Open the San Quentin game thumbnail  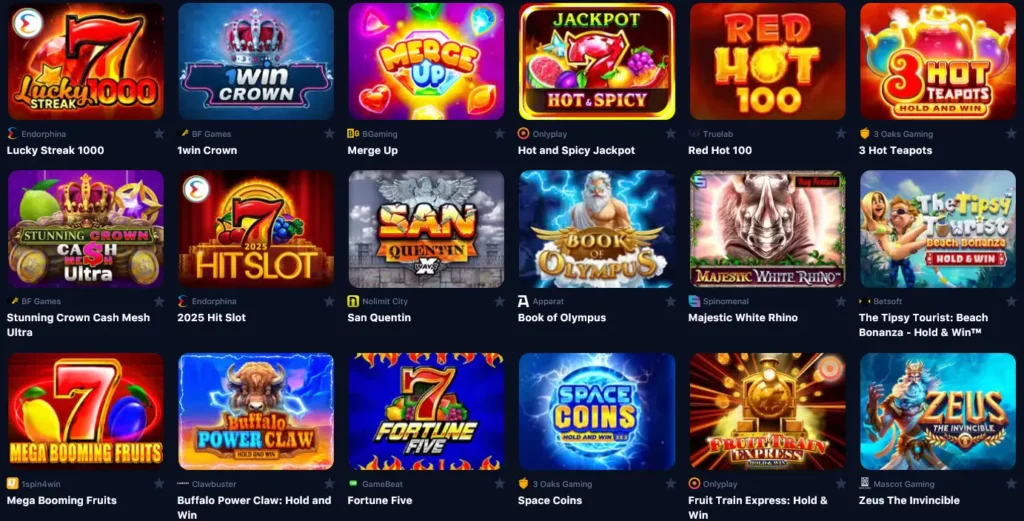coord(426,229)
